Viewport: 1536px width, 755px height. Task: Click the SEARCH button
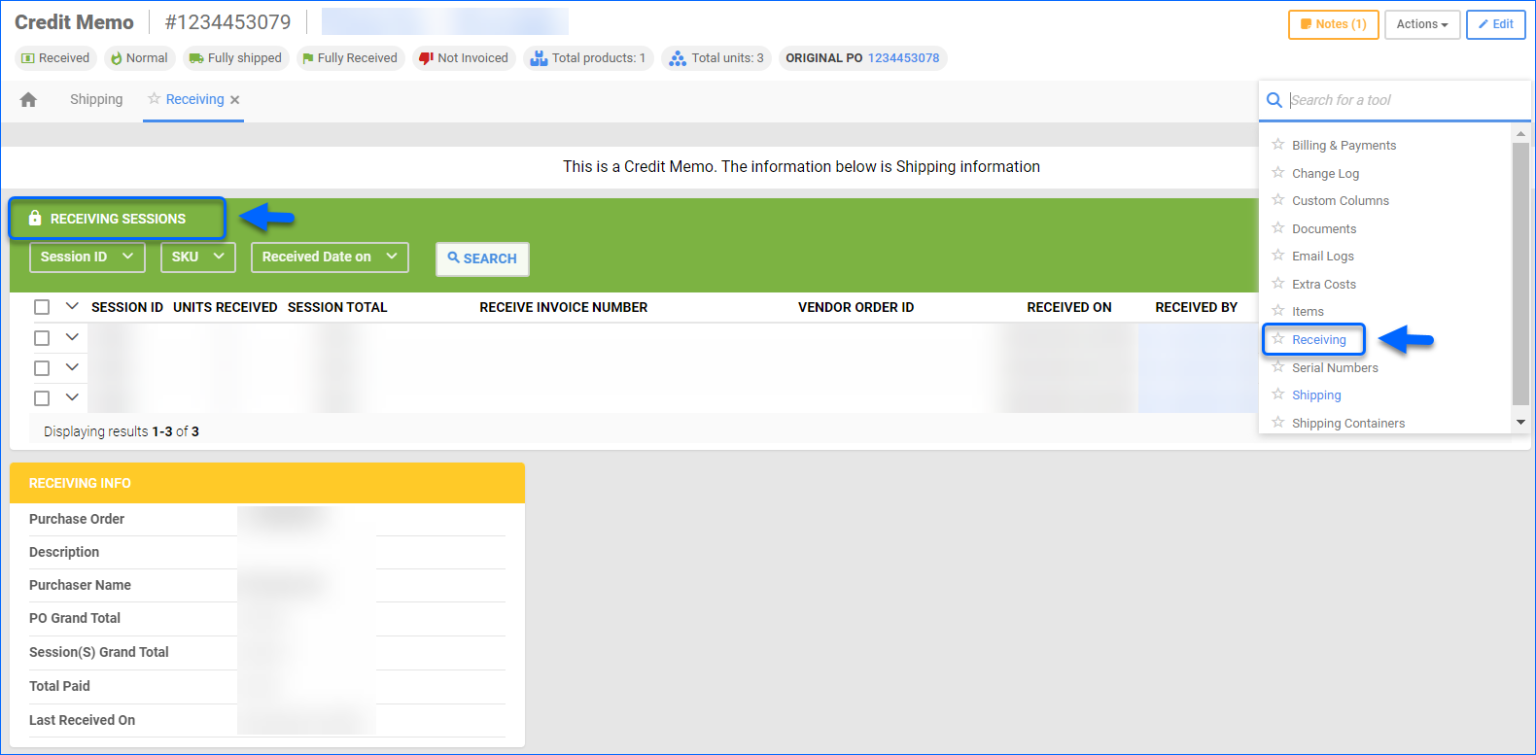point(482,259)
